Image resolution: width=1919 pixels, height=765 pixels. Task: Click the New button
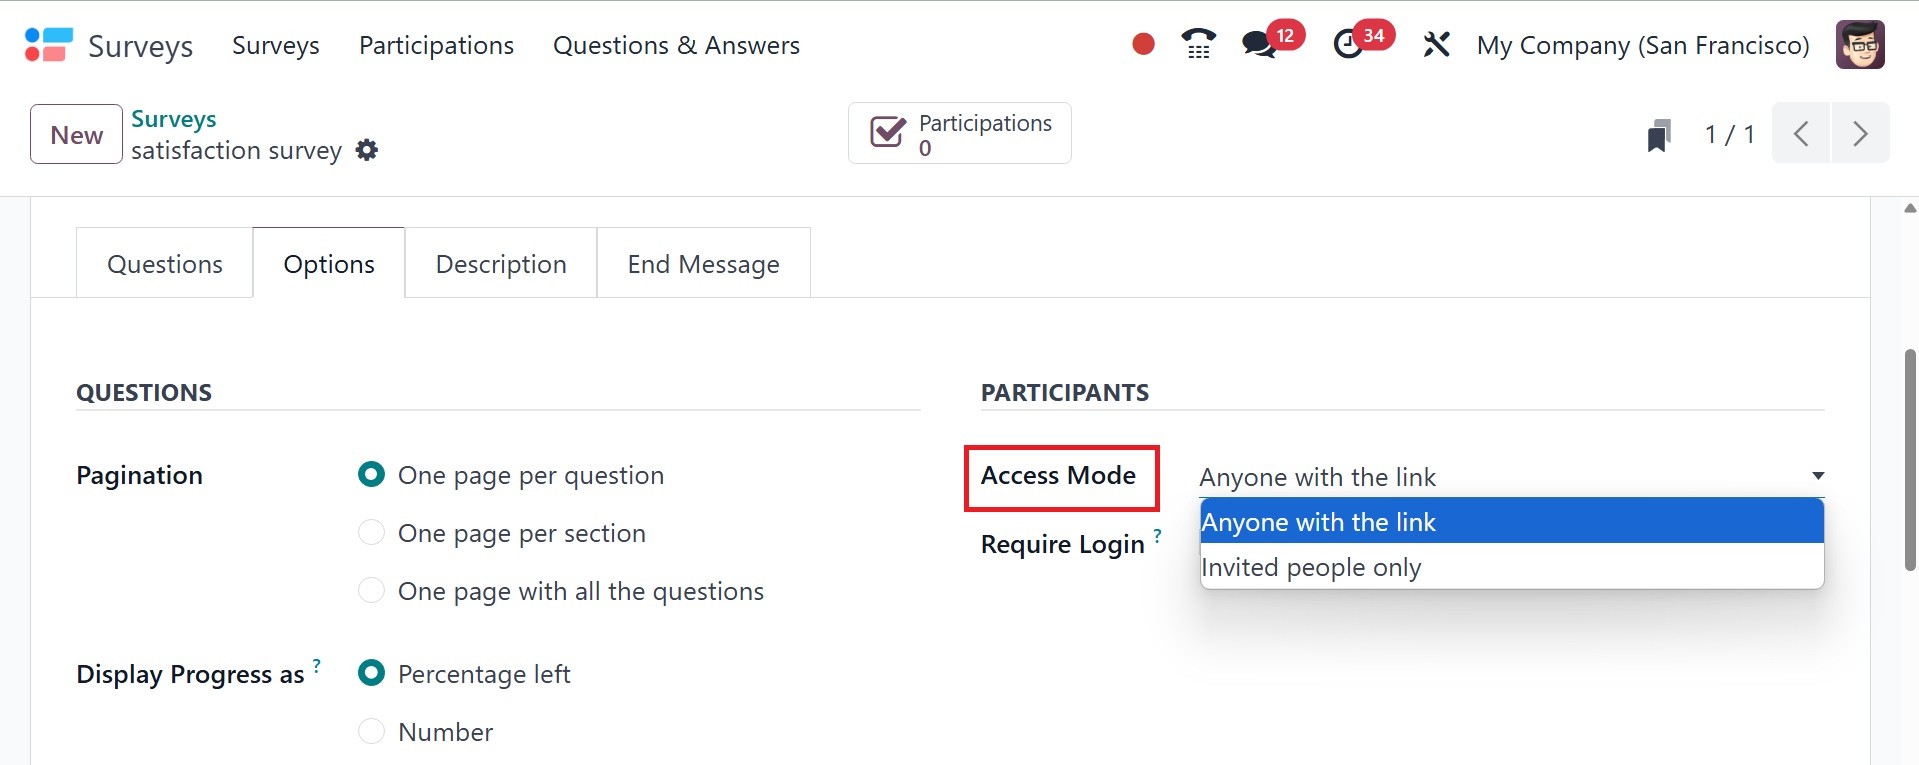76,135
